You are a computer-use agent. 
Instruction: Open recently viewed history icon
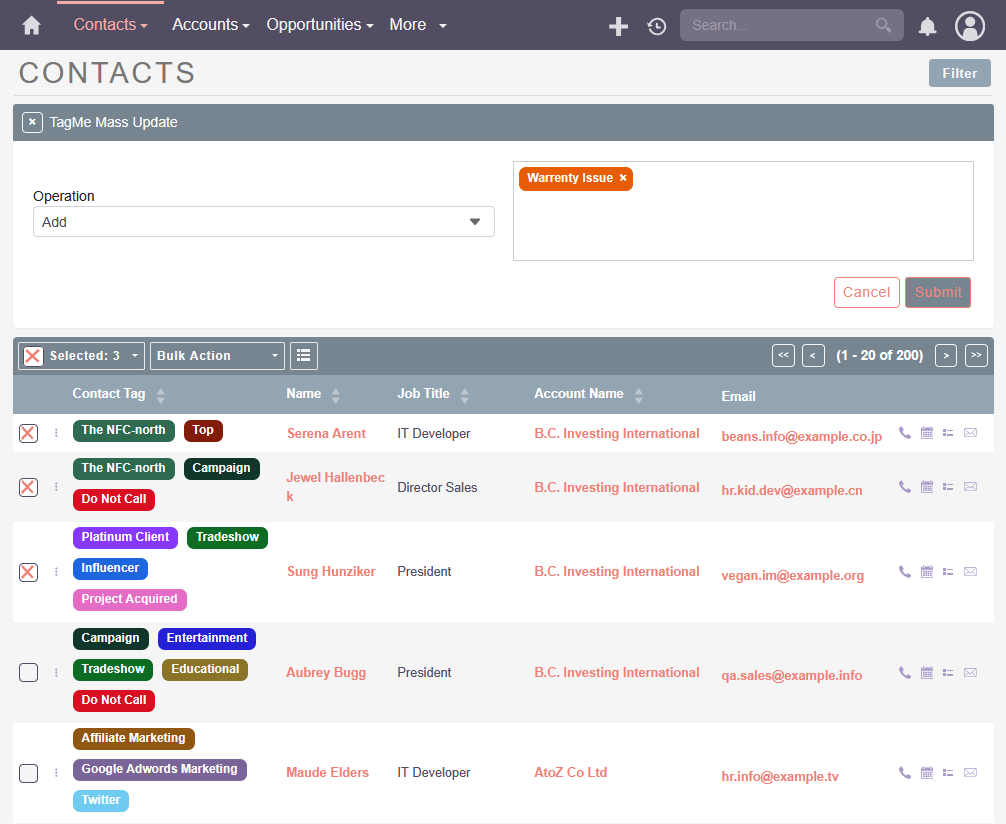pos(656,26)
